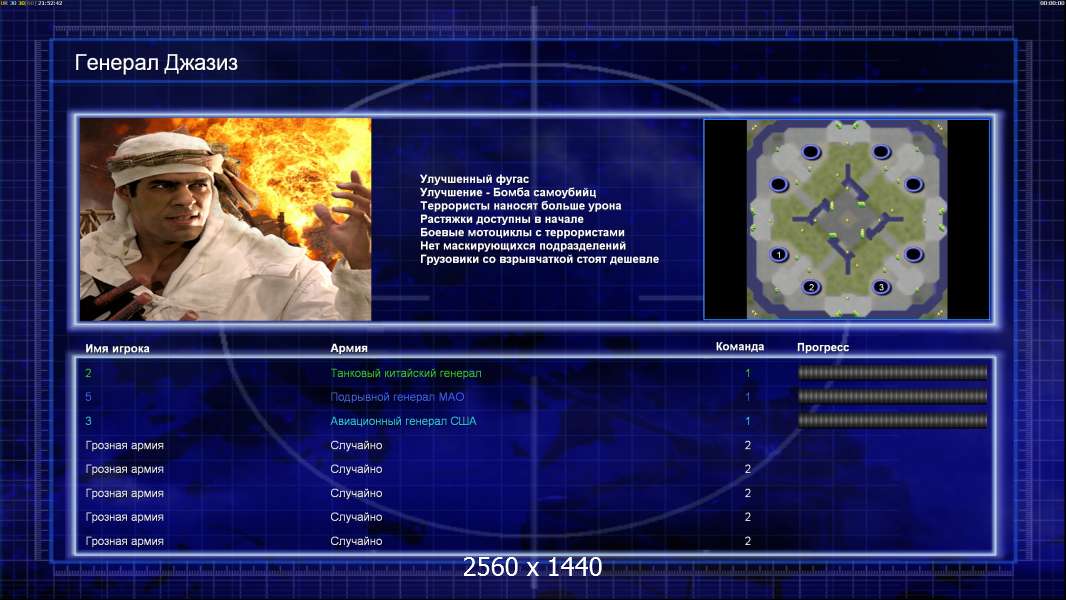
Task: Click the map preview thumbnail center
Action: coord(846,219)
